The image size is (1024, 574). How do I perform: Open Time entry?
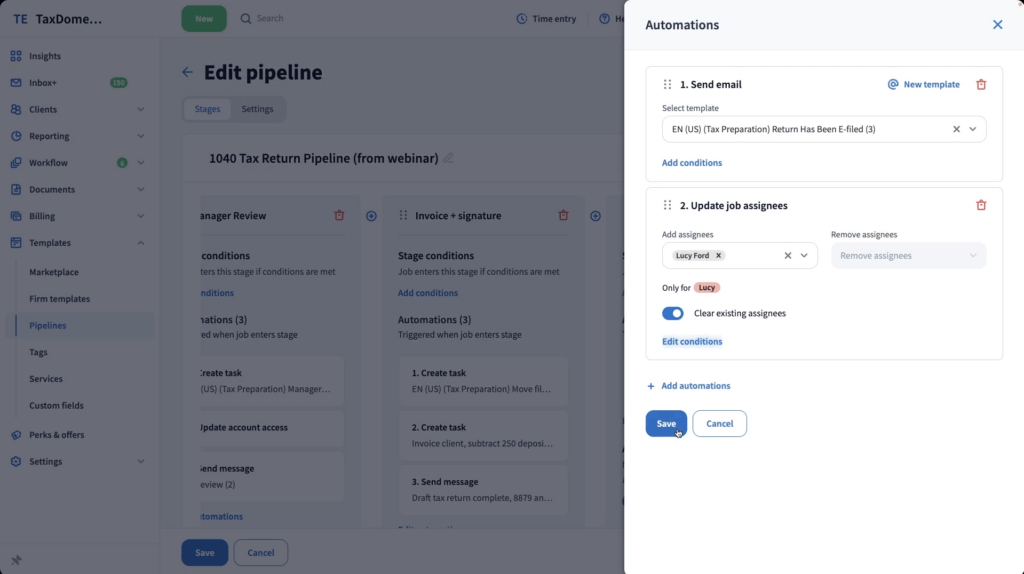tap(546, 18)
